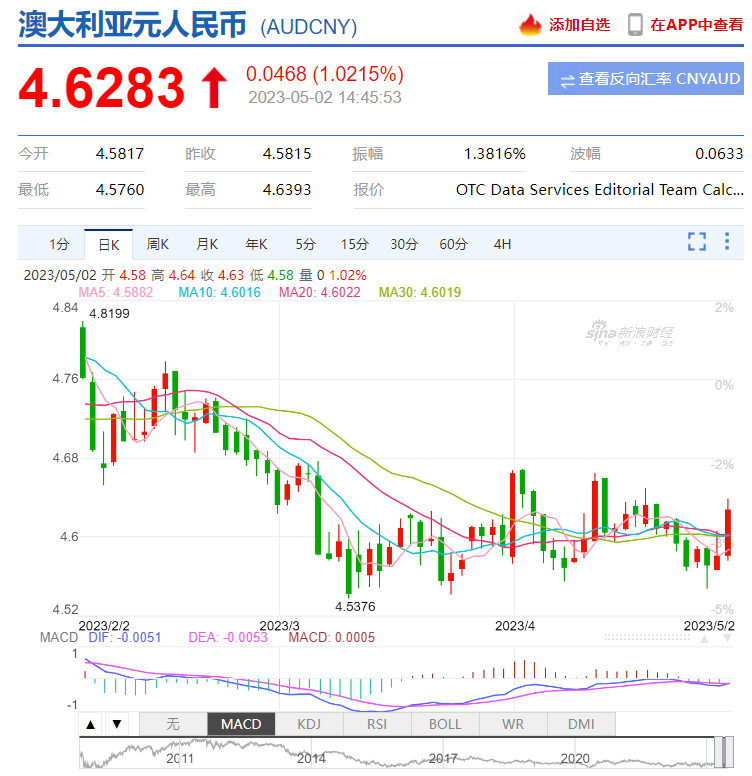Viewport: 752px width, 776px height.
Task: Select the WR indicator button
Action: click(x=513, y=725)
